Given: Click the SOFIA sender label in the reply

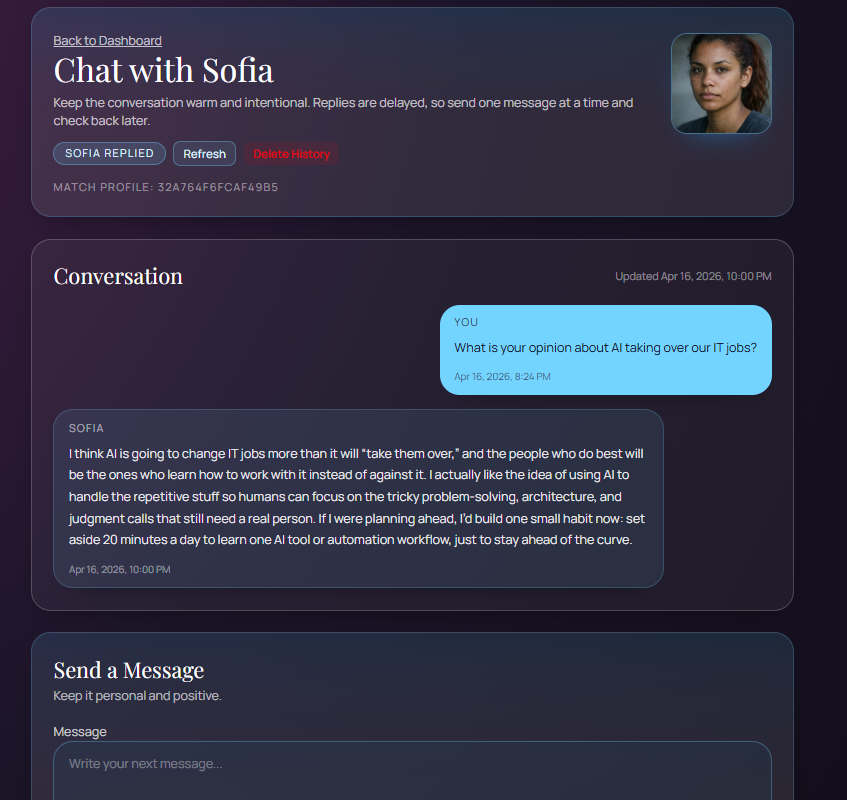Looking at the screenshot, I should 86,428.
